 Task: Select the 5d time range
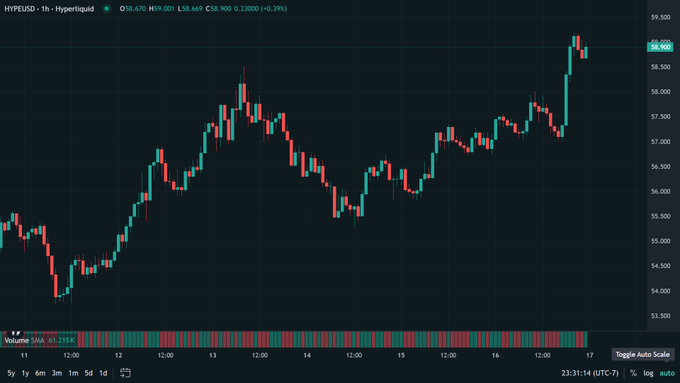pyautogui.click(x=88, y=373)
